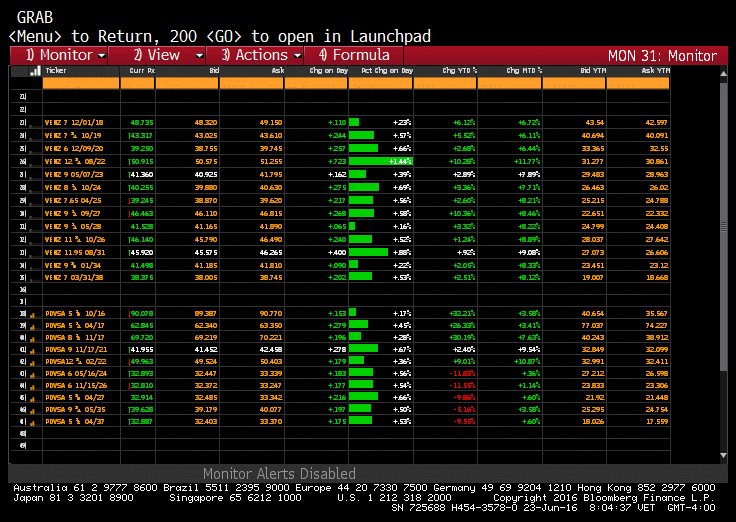The width and height of the screenshot is (736, 522).
Task: Click the Monitor Alerts Disabled status bar
Action: pos(368,474)
